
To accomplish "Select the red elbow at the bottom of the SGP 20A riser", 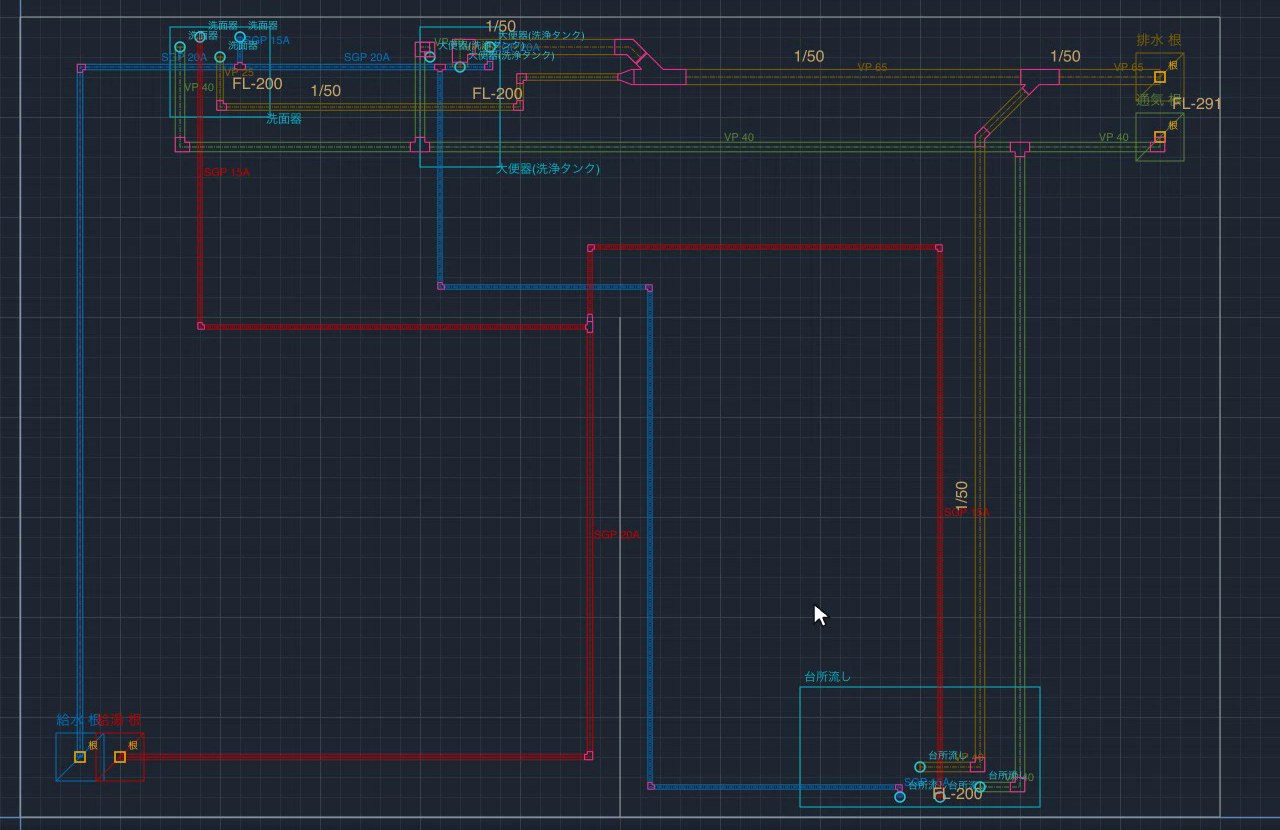I will click(x=589, y=755).
